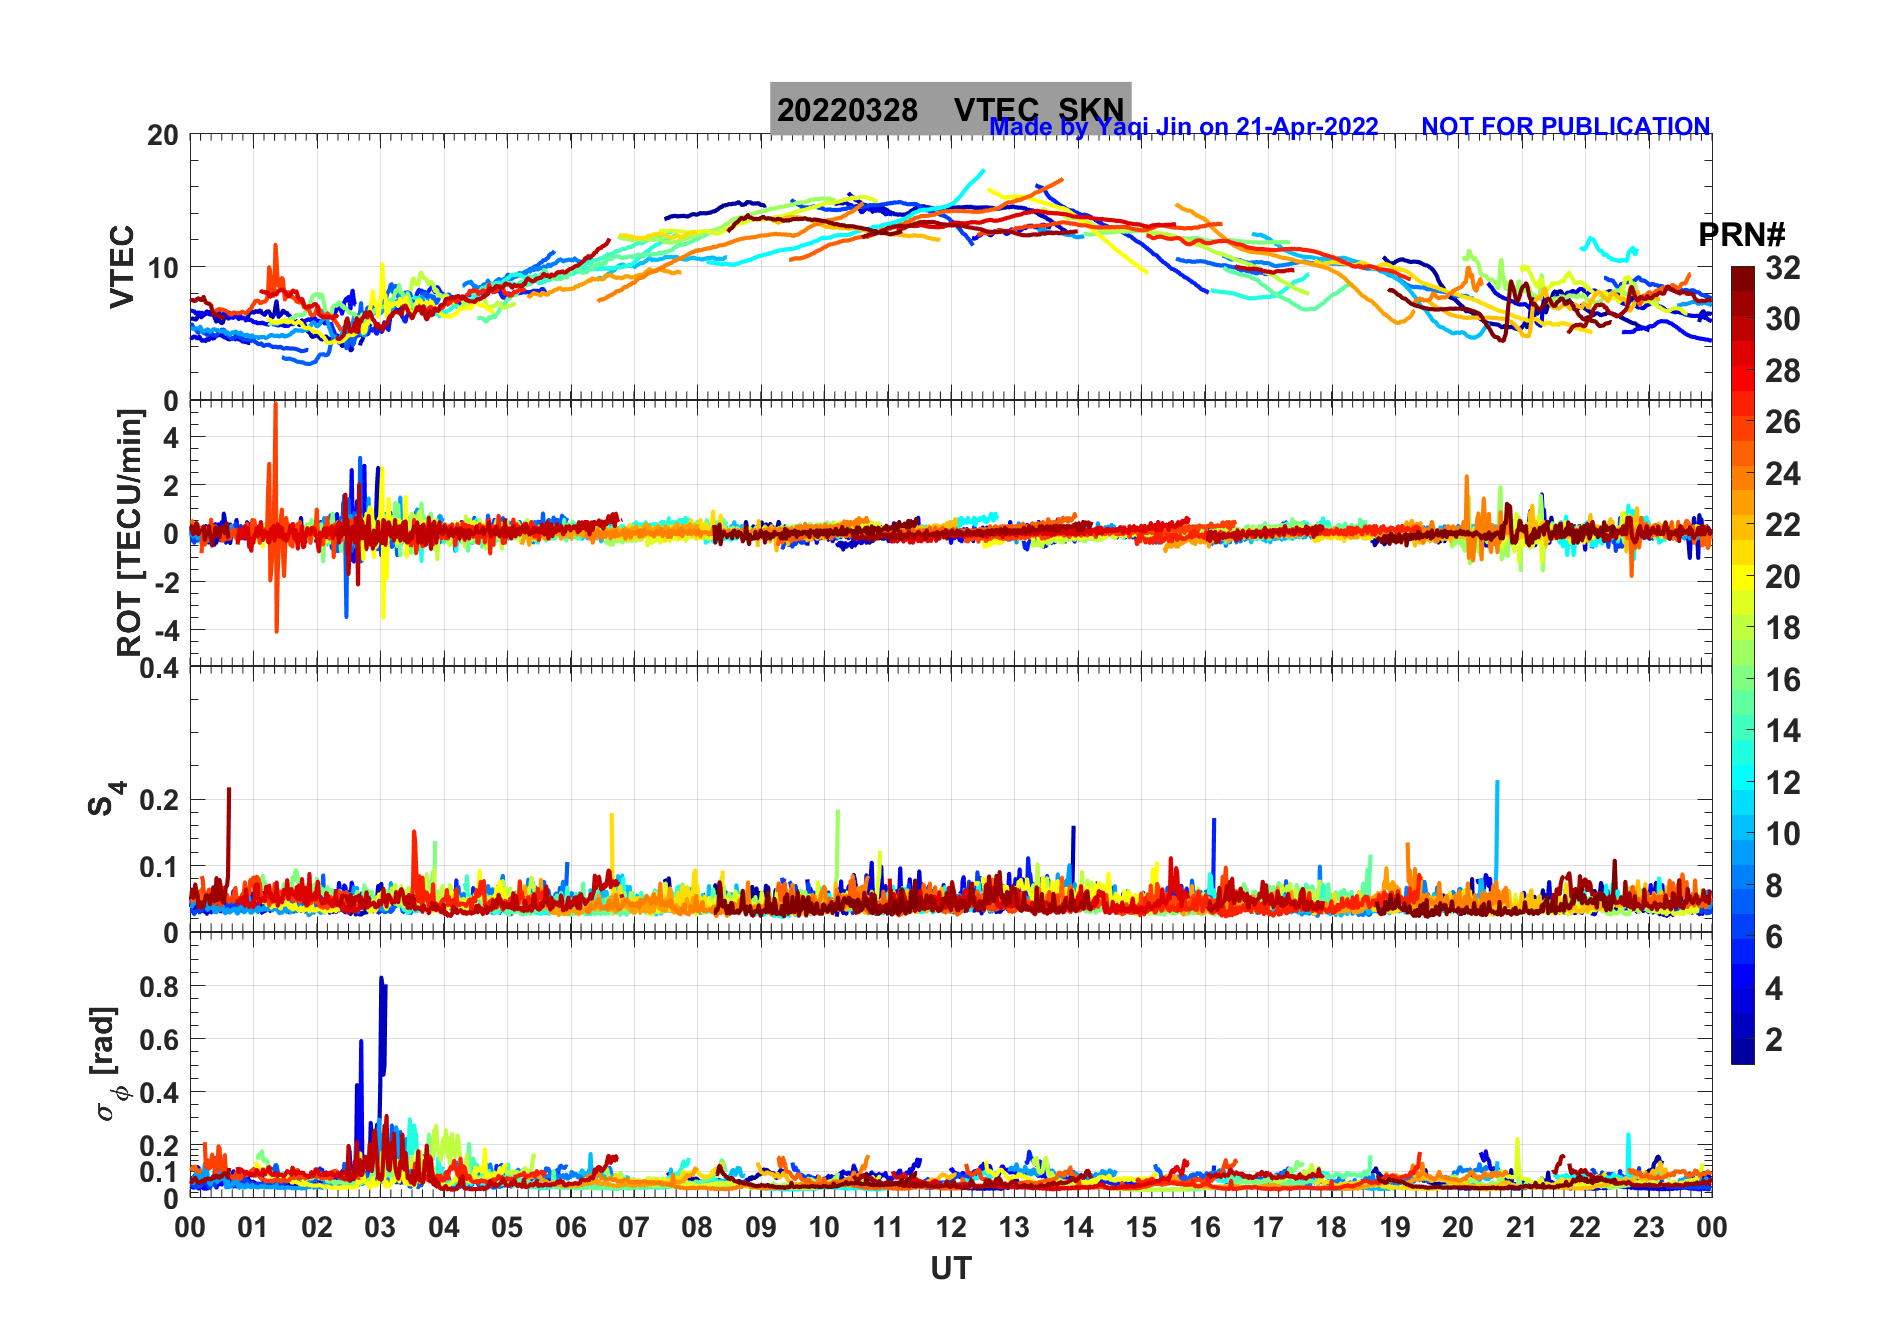1902x1330 pixels.
Task: Click the σφ [rad] y-axis label
Action: [106, 1064]
